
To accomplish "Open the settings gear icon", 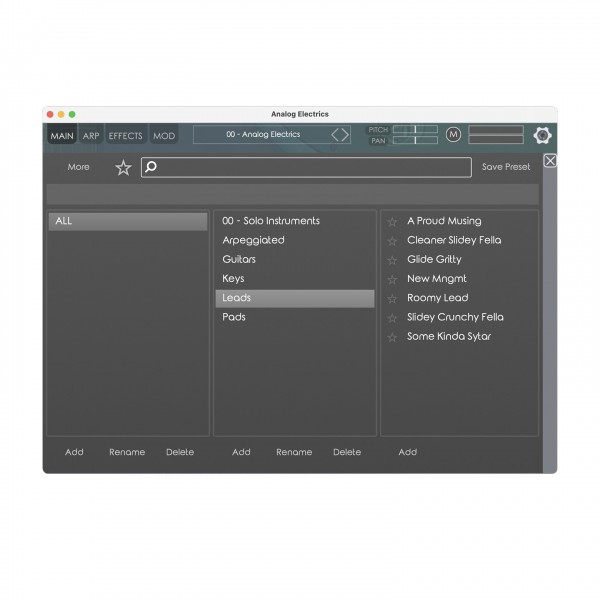I will 542,135.
